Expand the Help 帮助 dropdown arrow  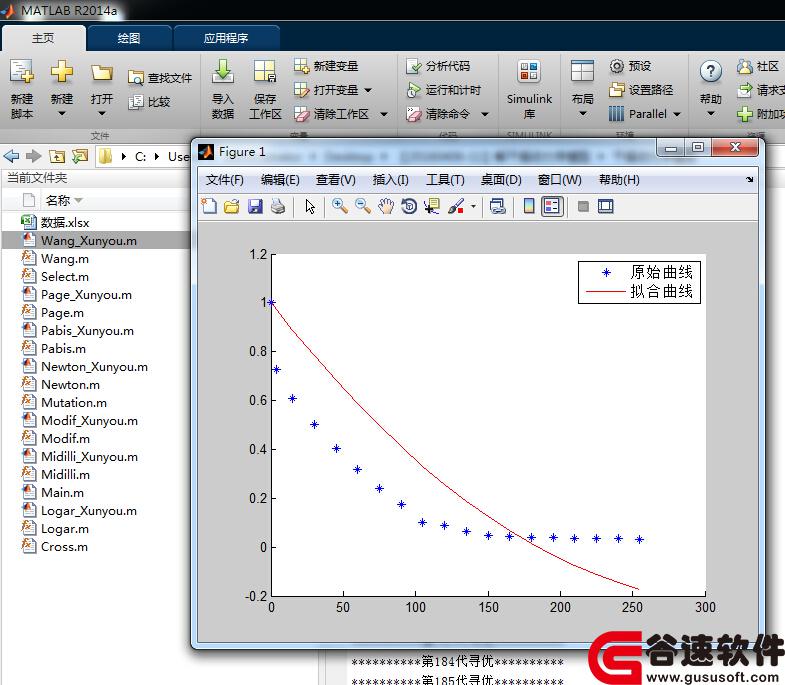pos(710,114)
